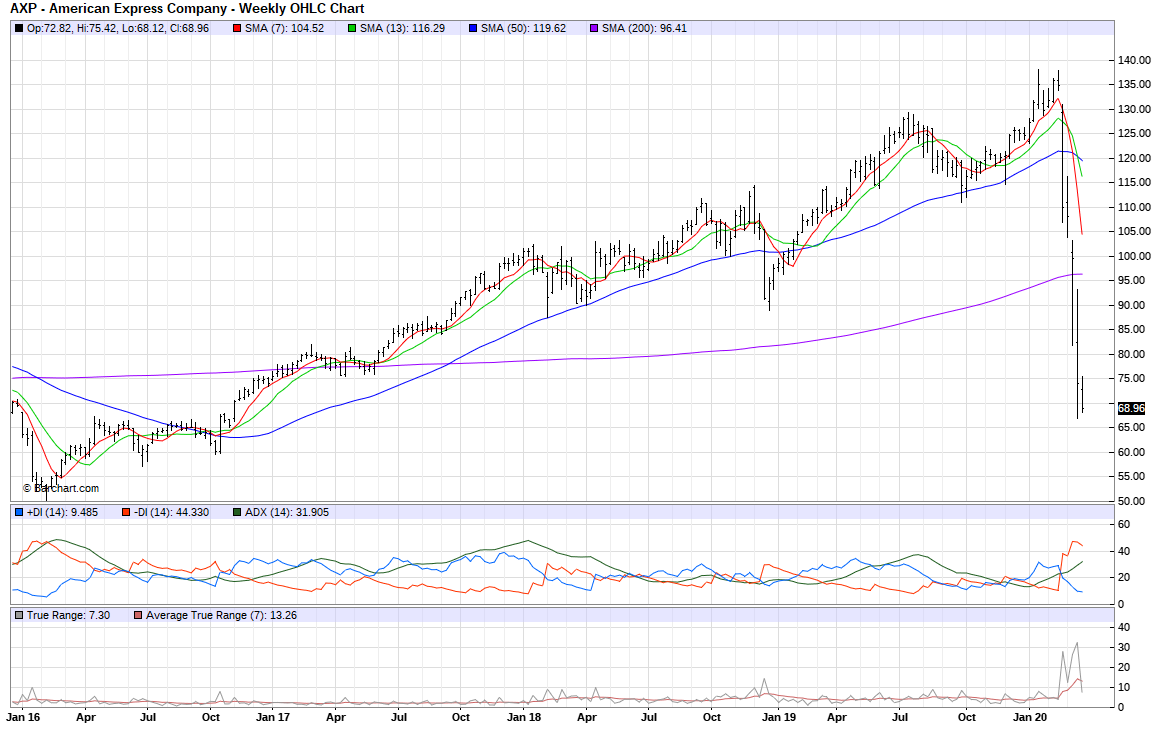Click the 100.00 price axis label
The height and width of the screenshot is (748, 1156).
(x=1134, y=256)
